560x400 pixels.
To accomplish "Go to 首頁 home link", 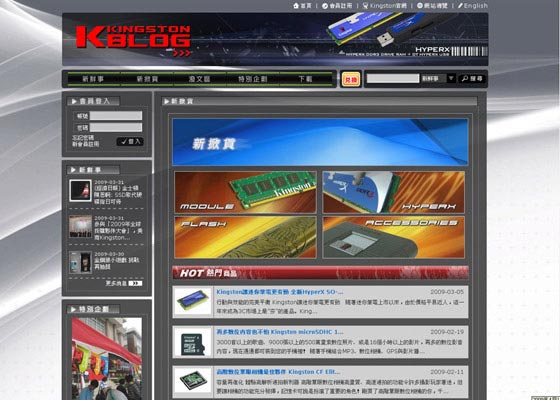I will pyautogui.click(x=306, y=6).
